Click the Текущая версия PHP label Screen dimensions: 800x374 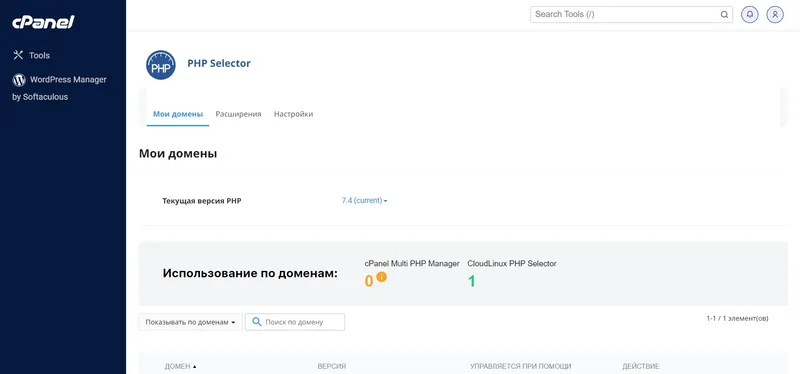click(202, 201)
